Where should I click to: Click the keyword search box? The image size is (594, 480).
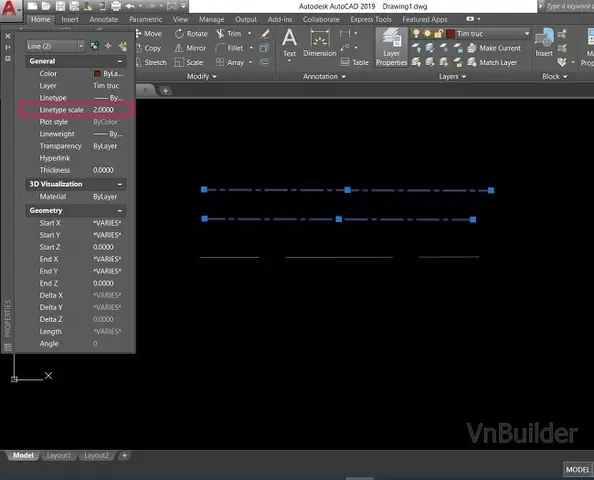pyautogui.click(x=569, y=6)
